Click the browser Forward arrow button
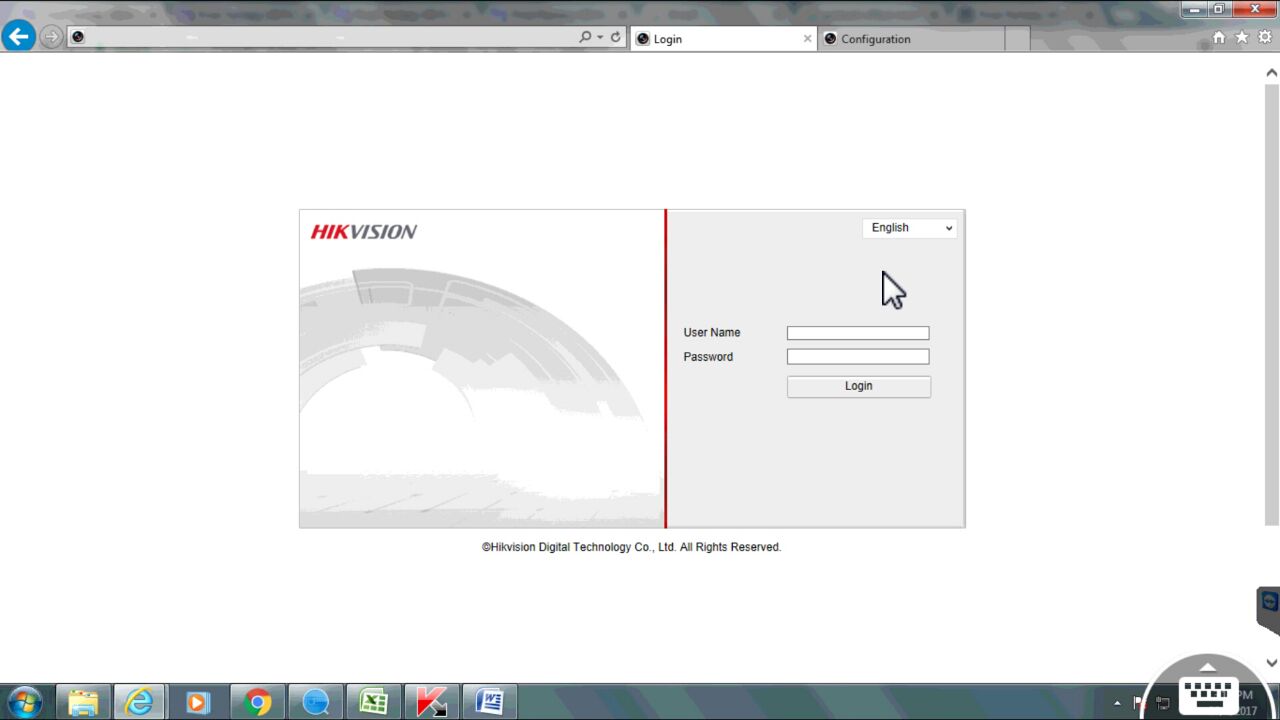Viewport: 1280px width, 720px height. pyautogui.click(x=51, y=38)
